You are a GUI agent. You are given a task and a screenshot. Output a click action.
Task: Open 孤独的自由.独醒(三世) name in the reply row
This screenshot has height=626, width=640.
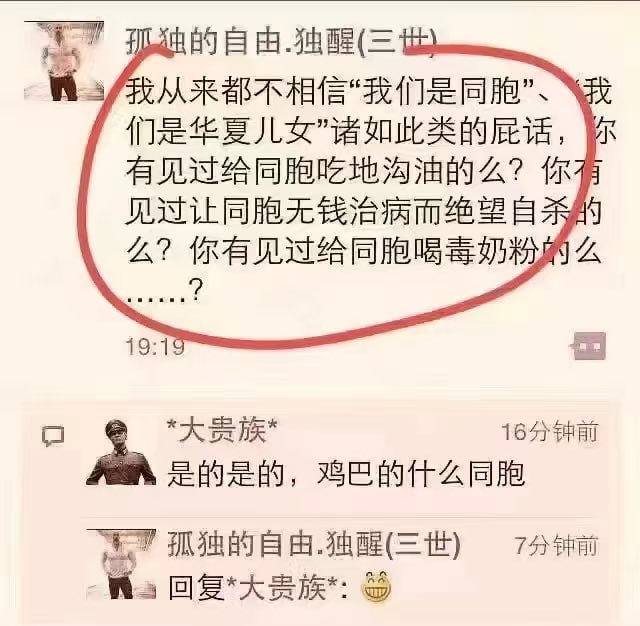[x=314, y=544]
